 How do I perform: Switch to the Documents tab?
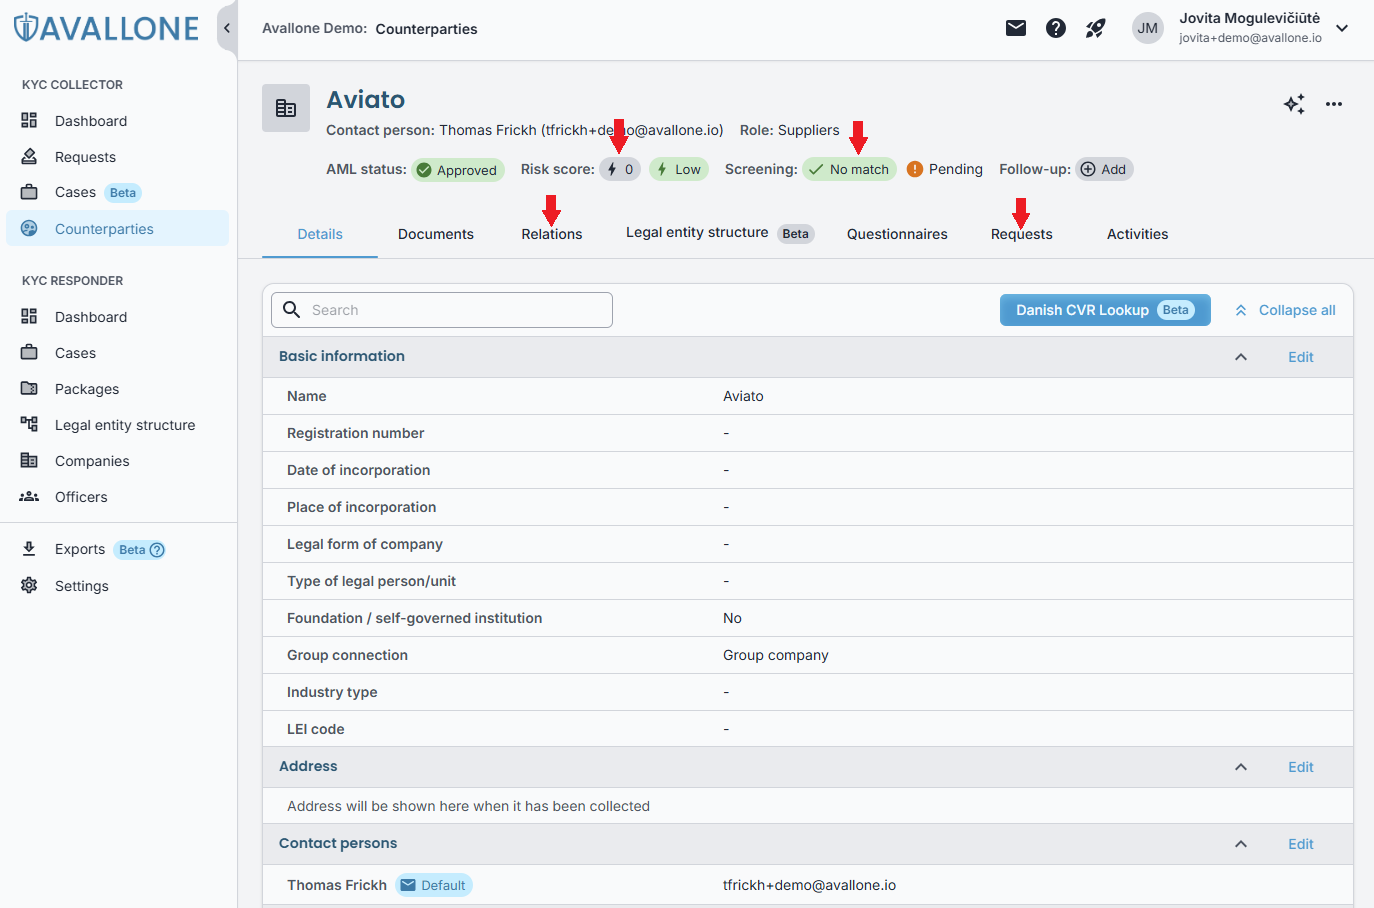[436, 234]
